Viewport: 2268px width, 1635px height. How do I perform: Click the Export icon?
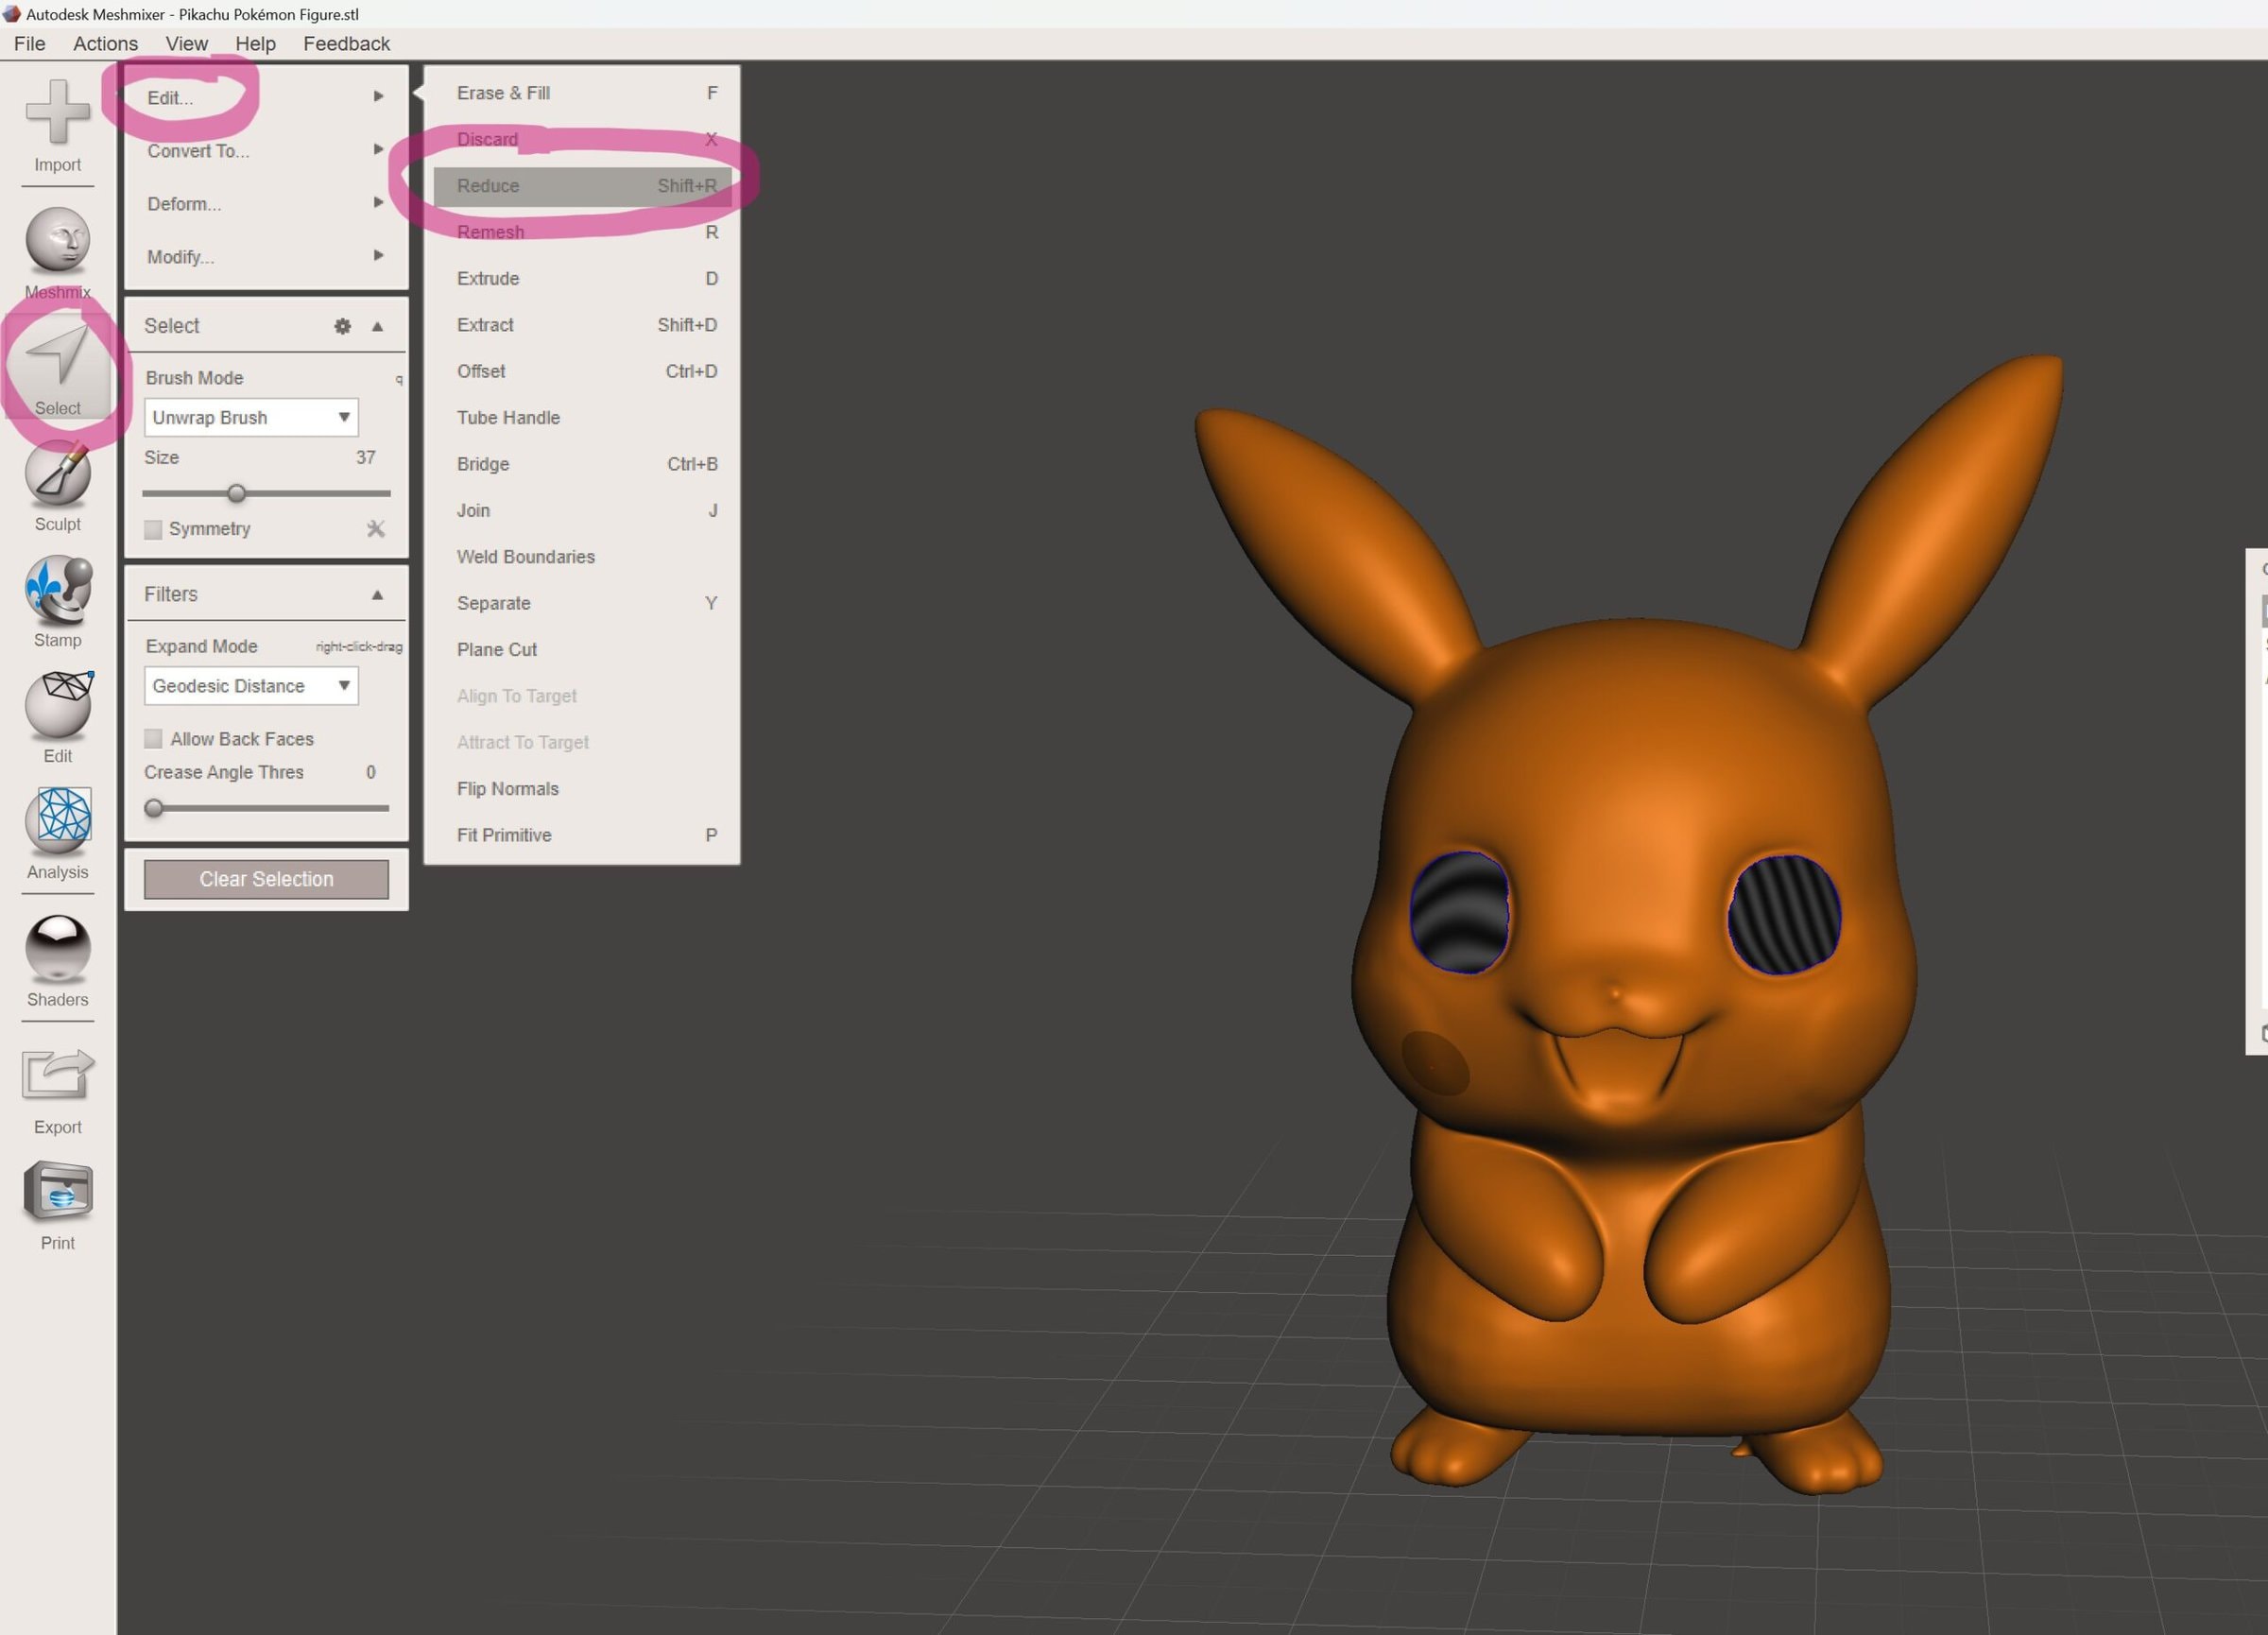[57, 1075]
